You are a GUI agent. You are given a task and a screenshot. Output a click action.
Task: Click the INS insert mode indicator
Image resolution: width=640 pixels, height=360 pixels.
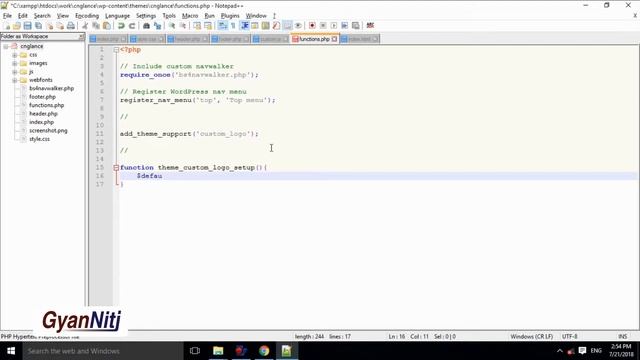tap(622, 337)
